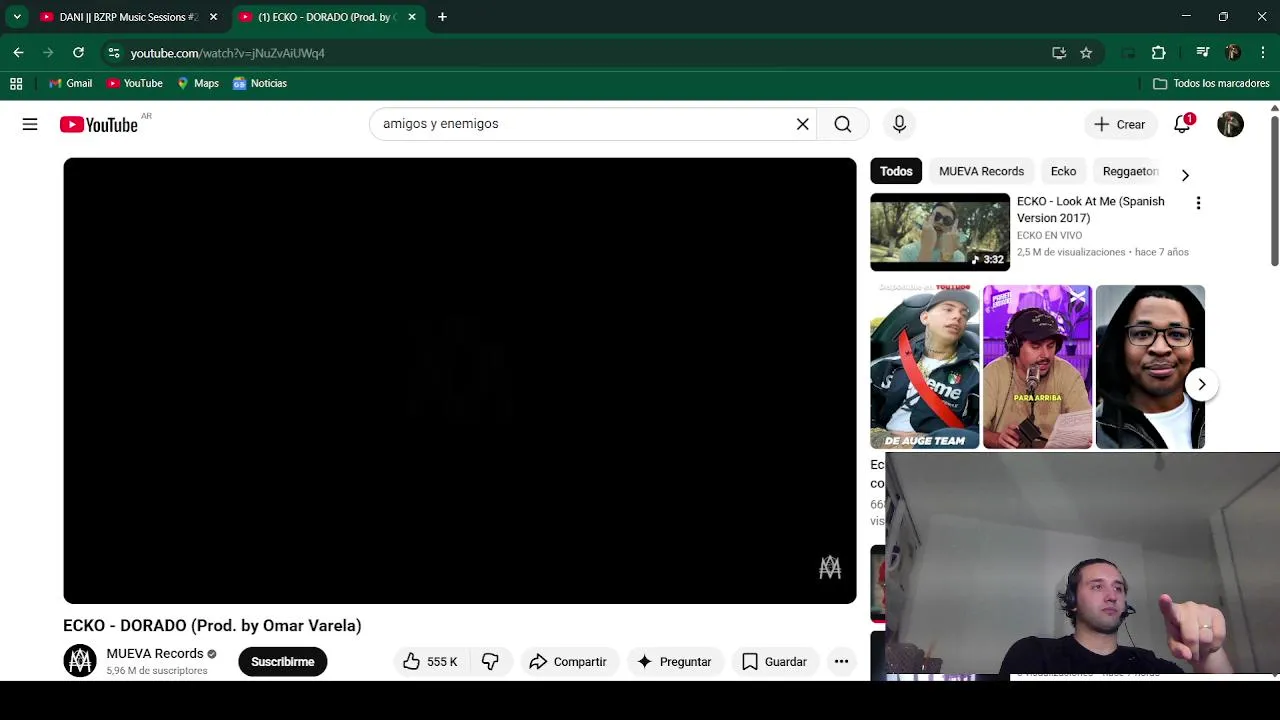
Task: Share the video with Compartir
Action: coord(568,661)
